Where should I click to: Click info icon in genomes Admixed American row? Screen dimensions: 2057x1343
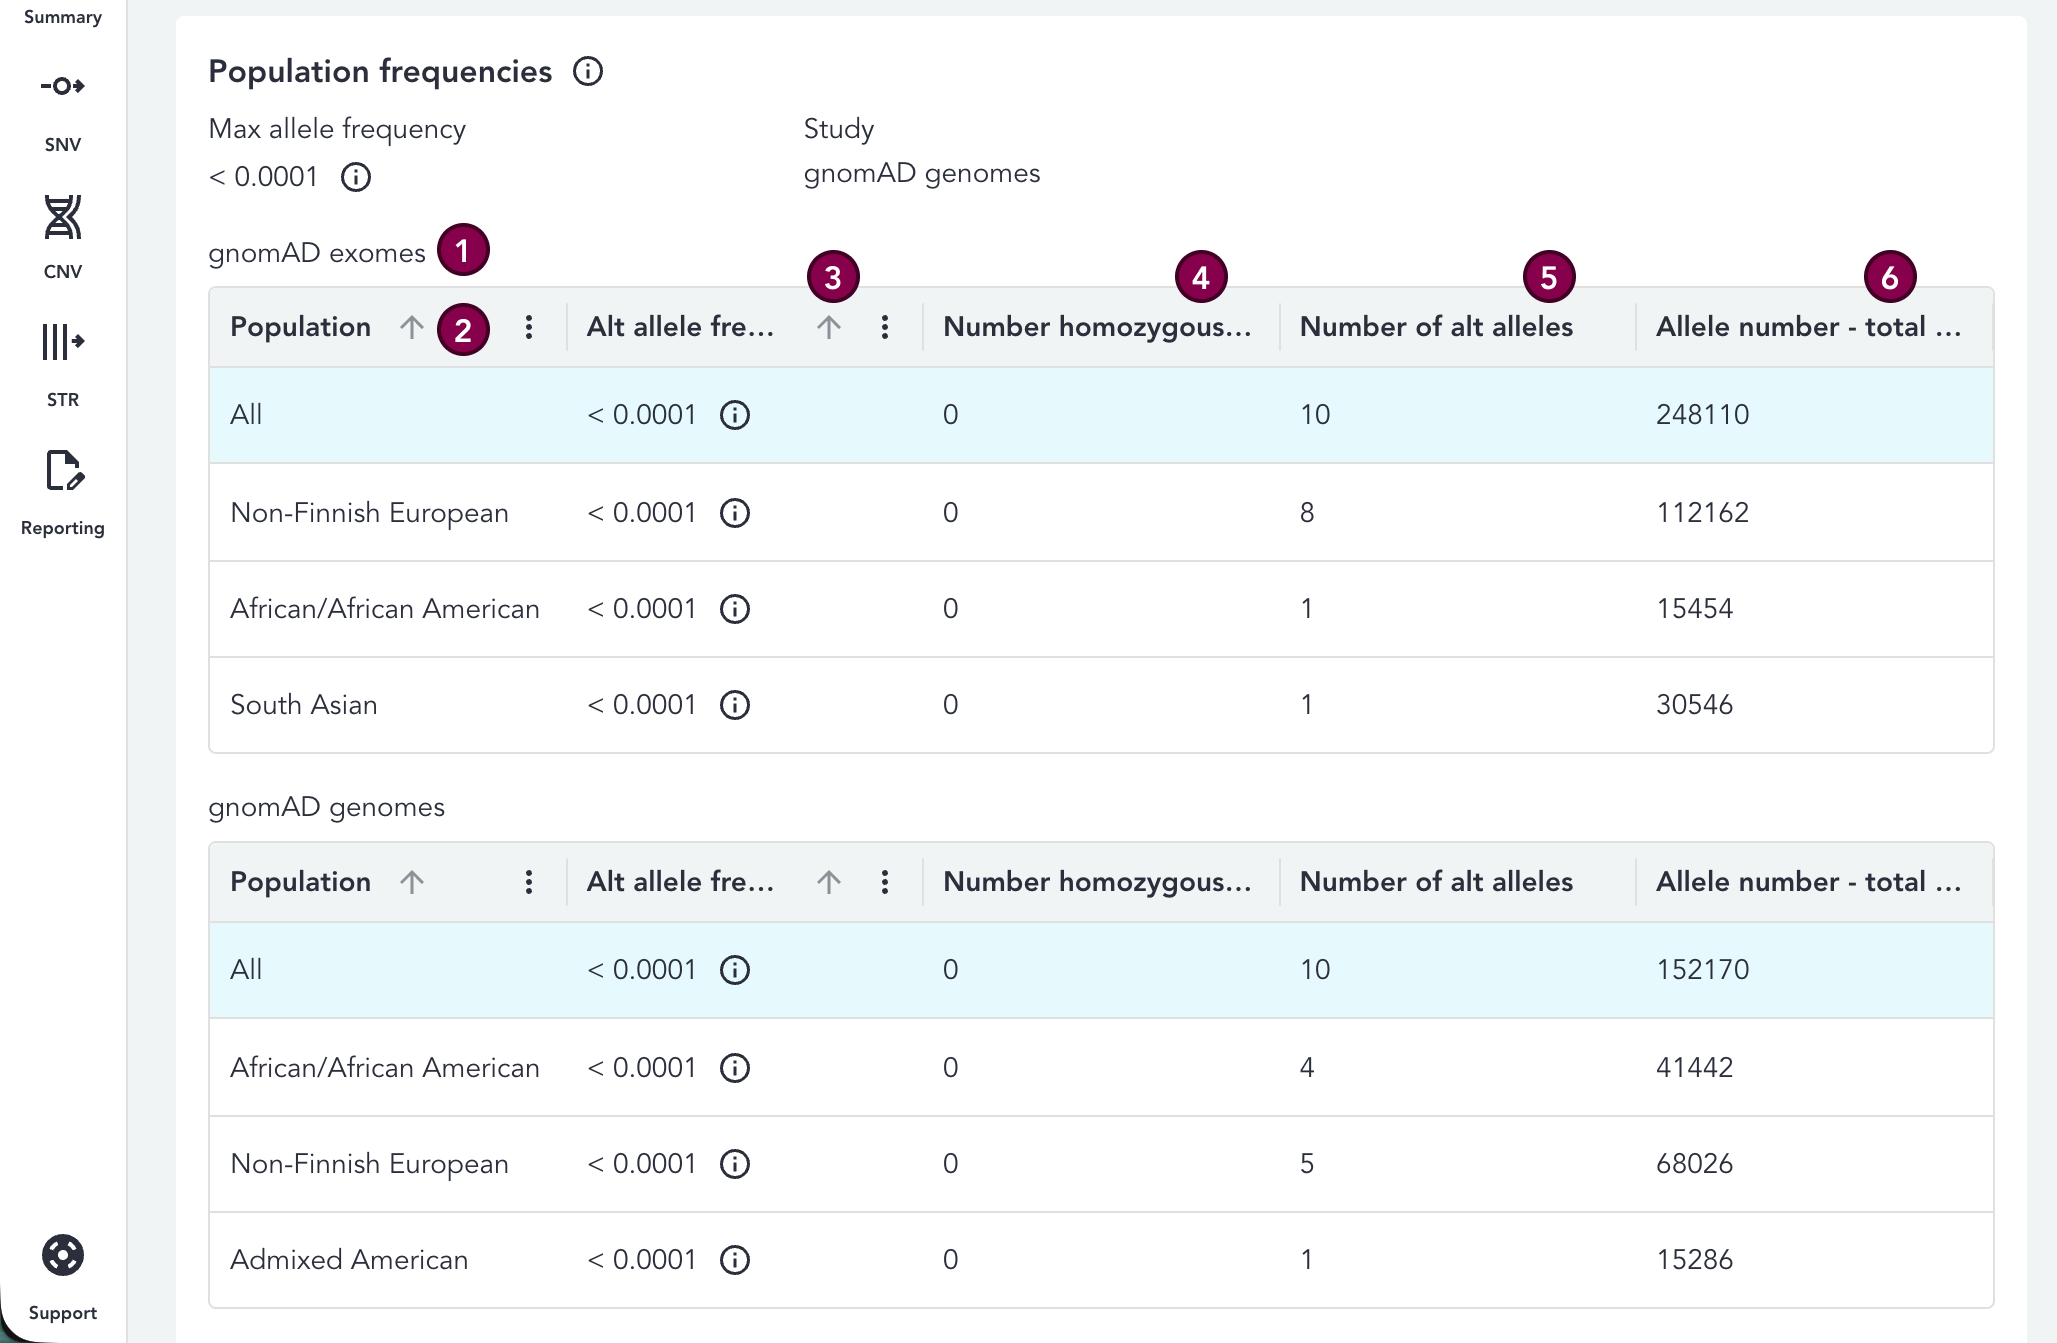coord(735,1260)
